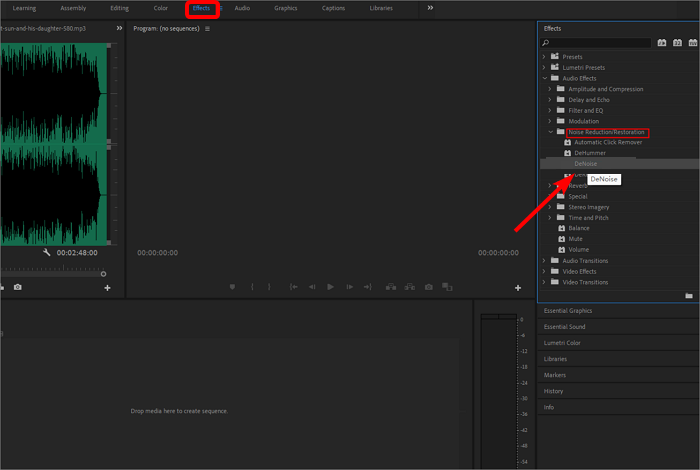Play the Program monitor
The image size is (700, 470).
[x=330, y=287]
